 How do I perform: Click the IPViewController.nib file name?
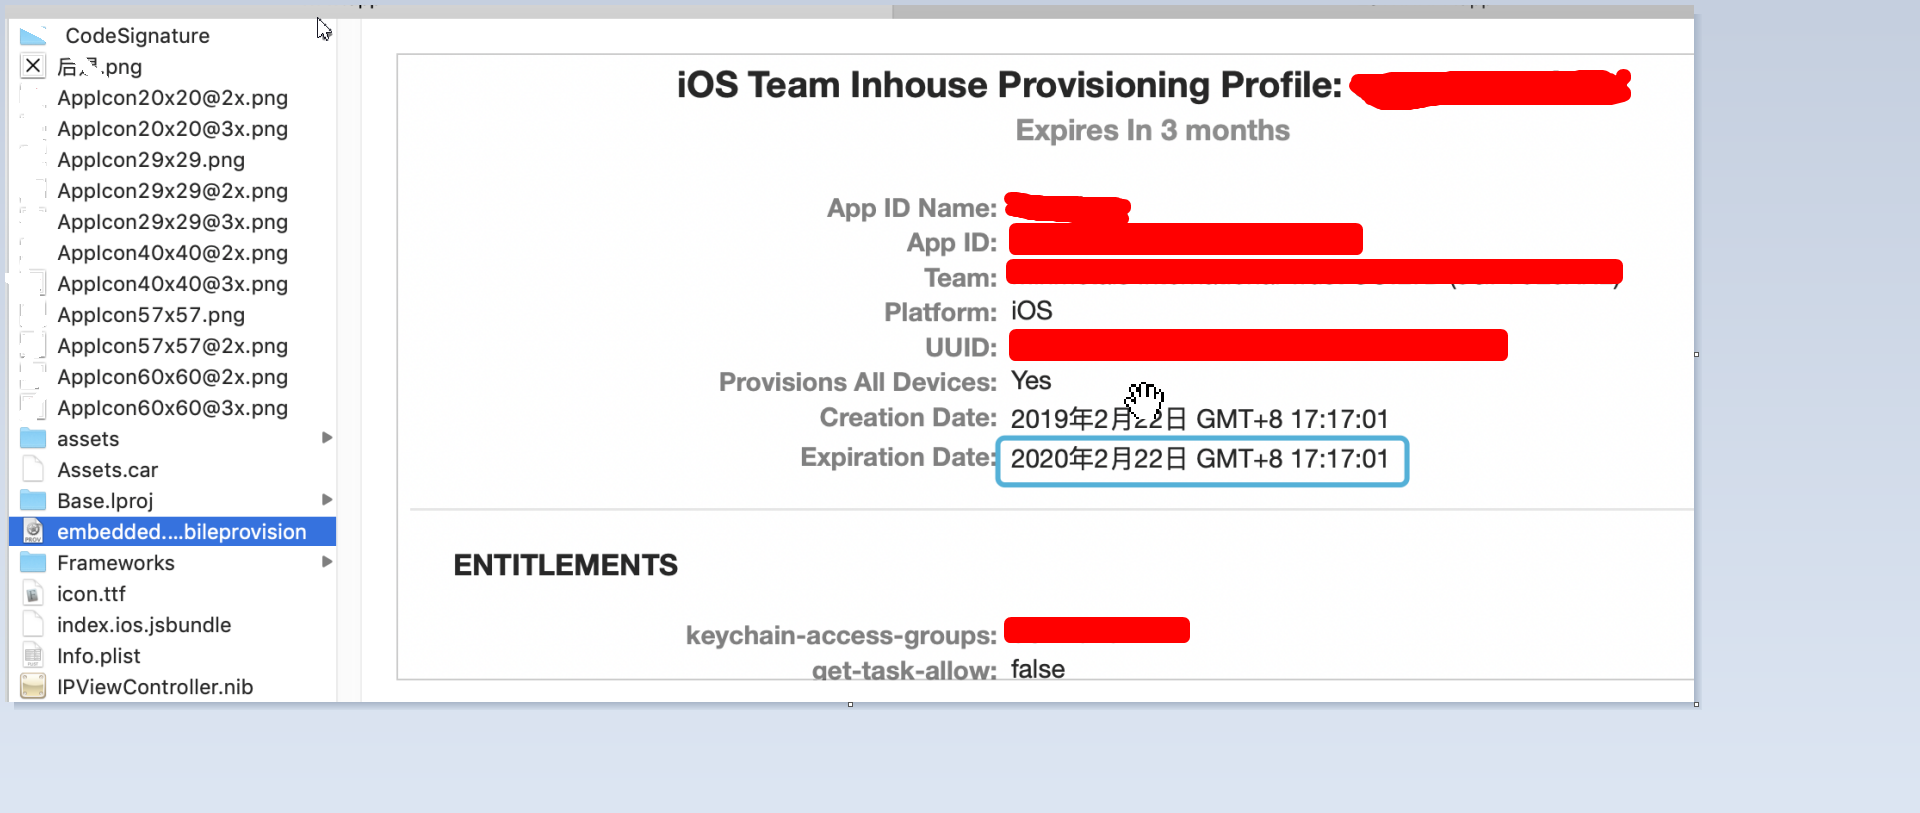tap(155, 687)
